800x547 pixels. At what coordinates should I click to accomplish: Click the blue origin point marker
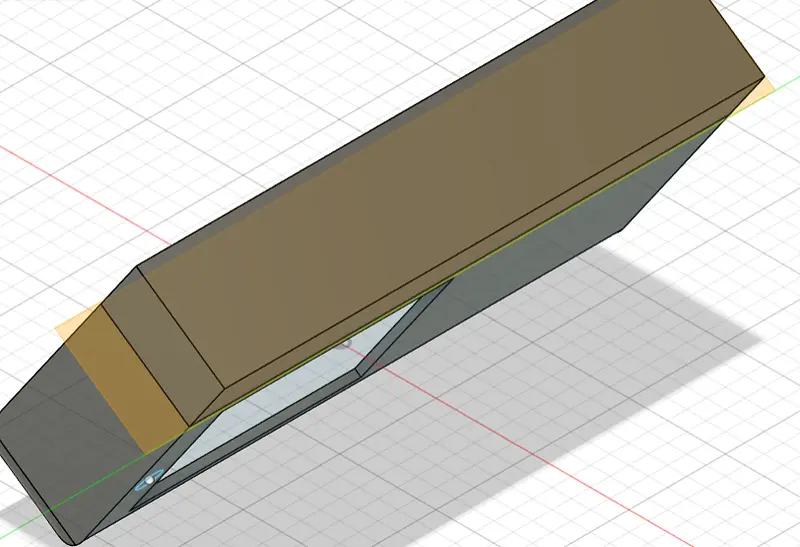point(147,482)
